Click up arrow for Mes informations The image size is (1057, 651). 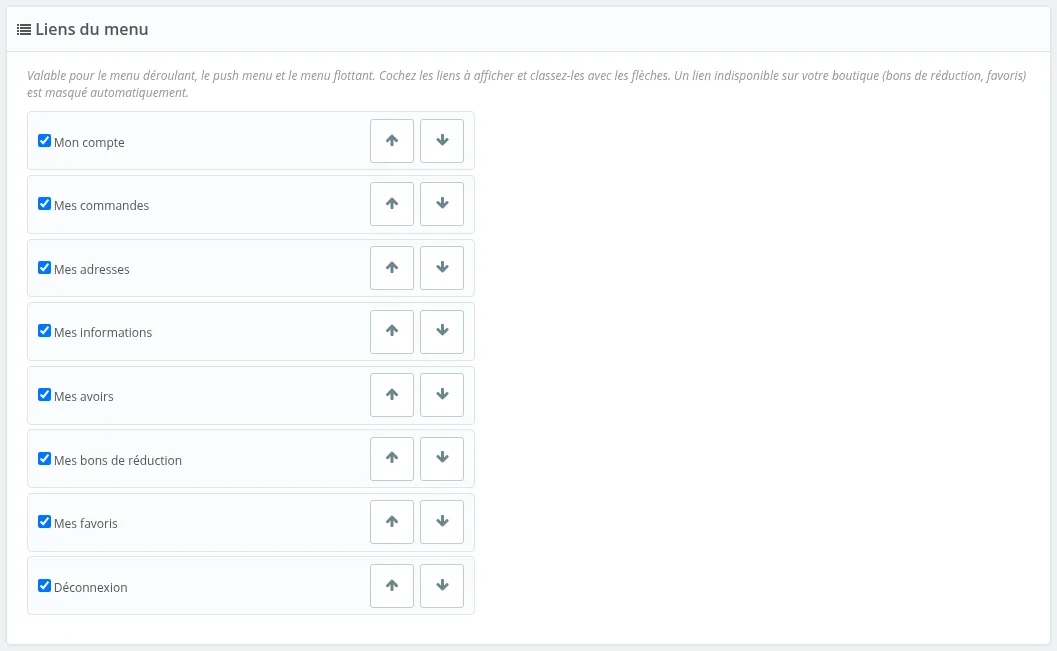click(x=392, y=332)
